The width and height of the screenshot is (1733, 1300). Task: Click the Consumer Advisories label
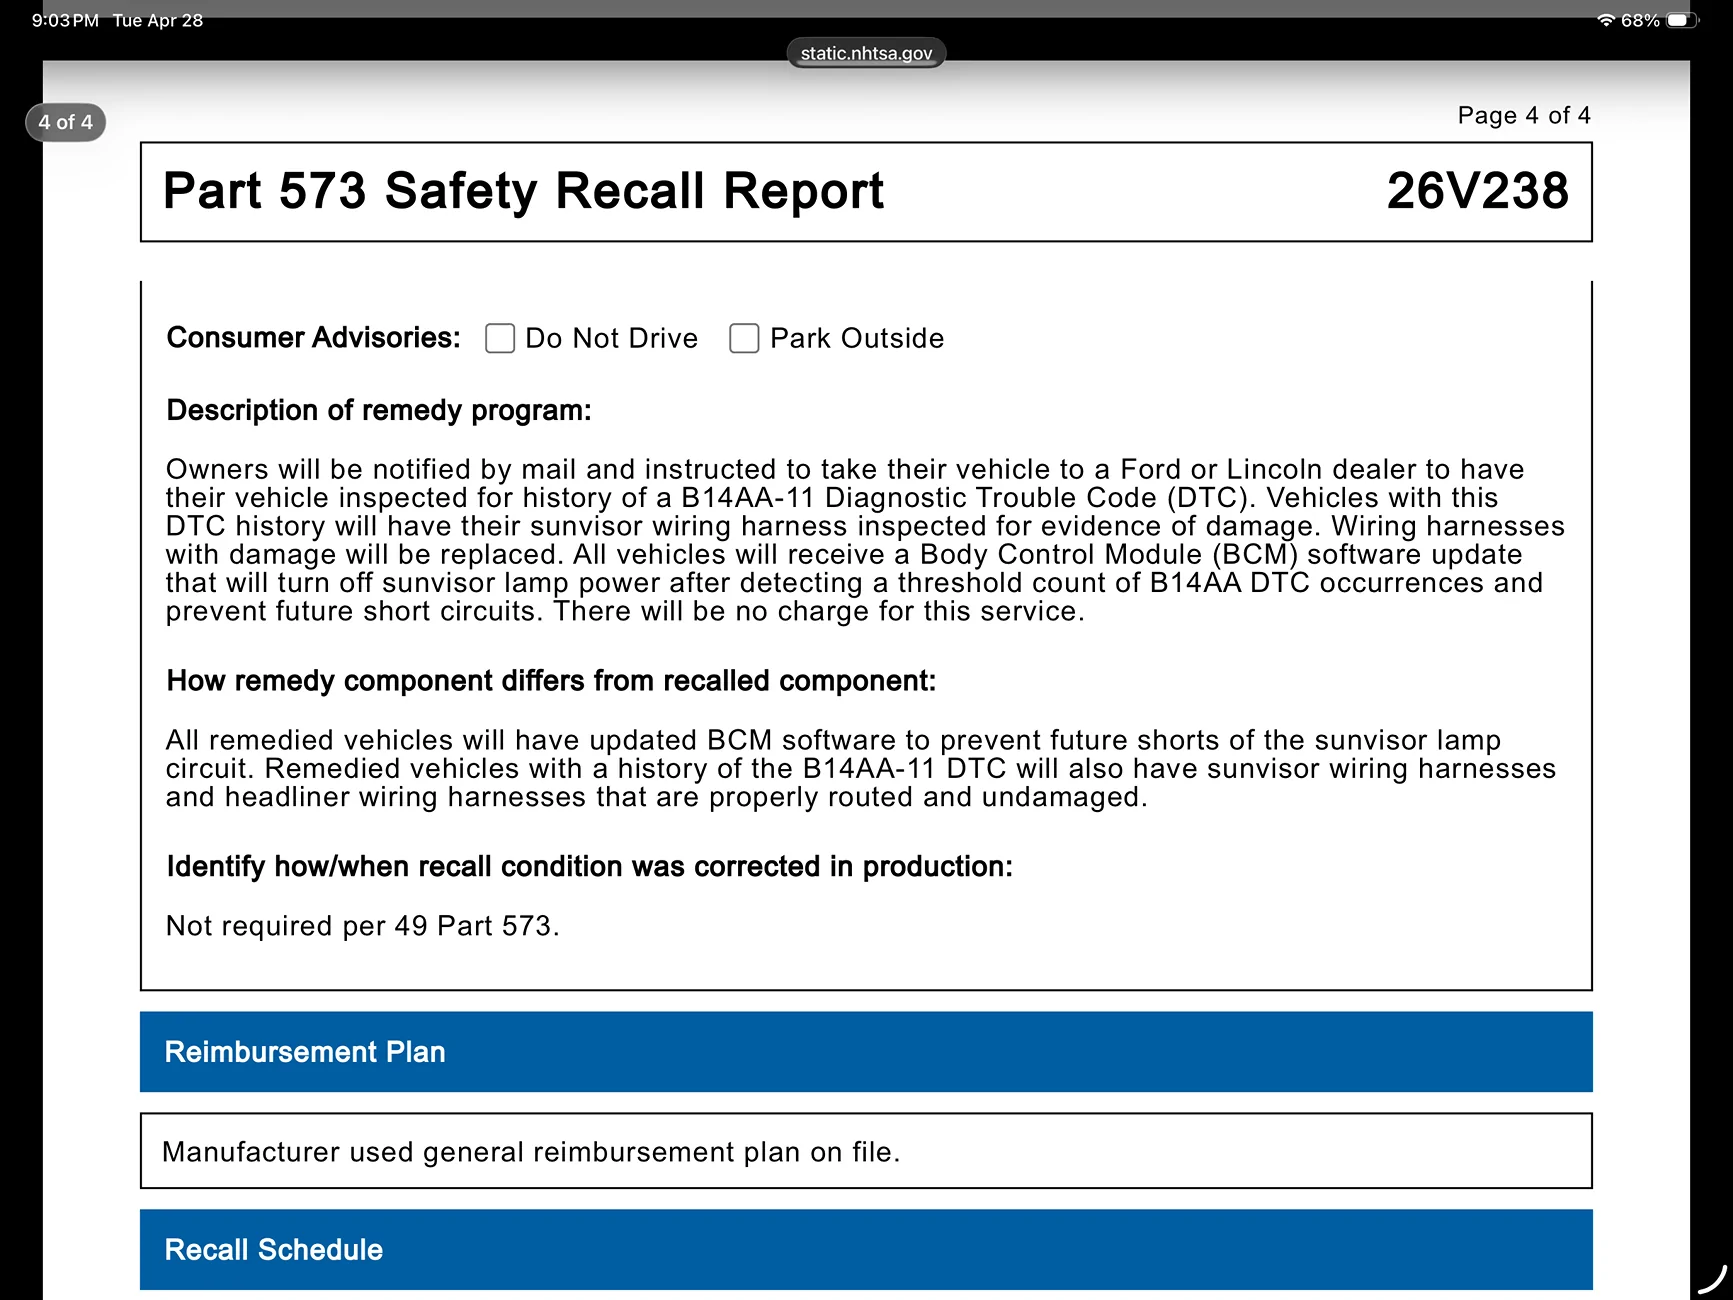(314, 338)
